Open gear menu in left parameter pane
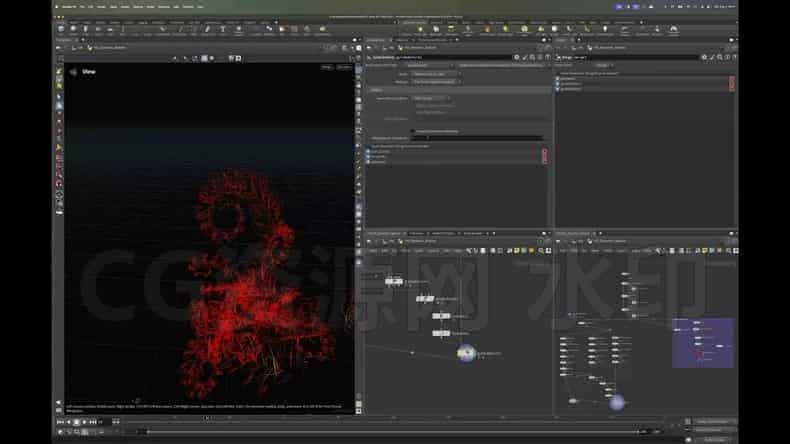Image resolution: width=790 pixels, height=444 pixels. pos(516,57)
